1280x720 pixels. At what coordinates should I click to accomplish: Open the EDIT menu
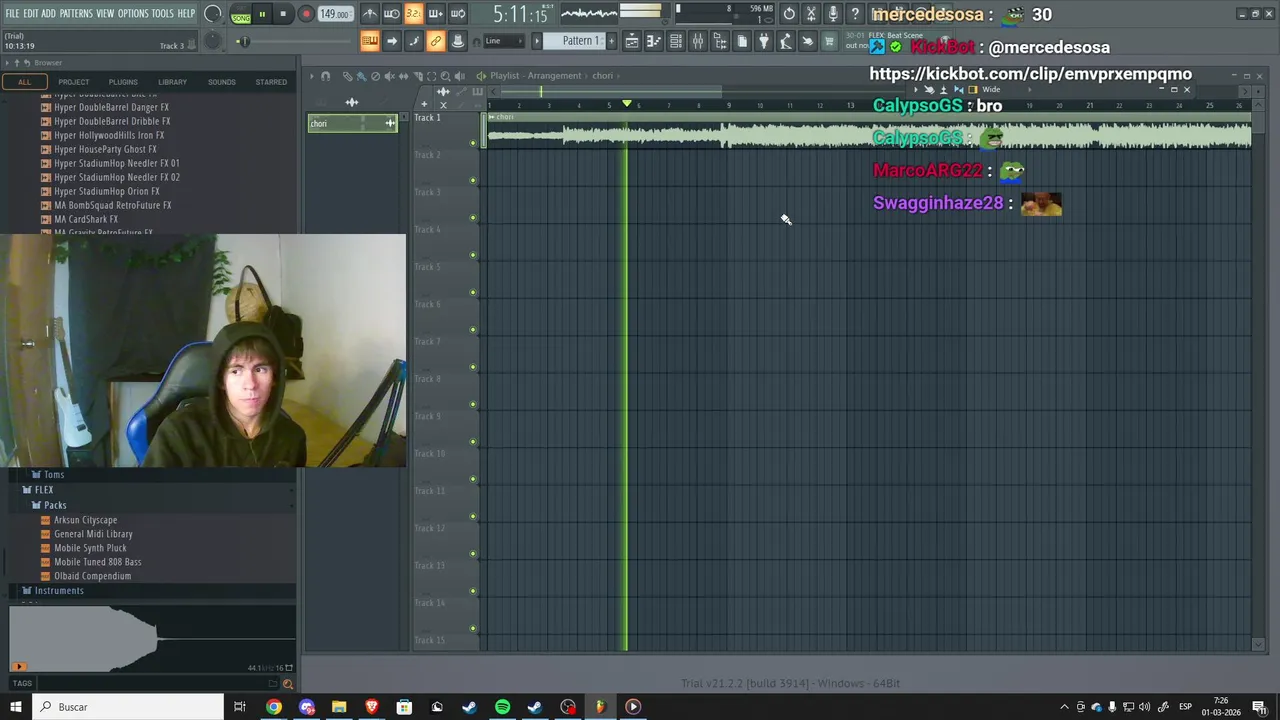pos(31,14)
